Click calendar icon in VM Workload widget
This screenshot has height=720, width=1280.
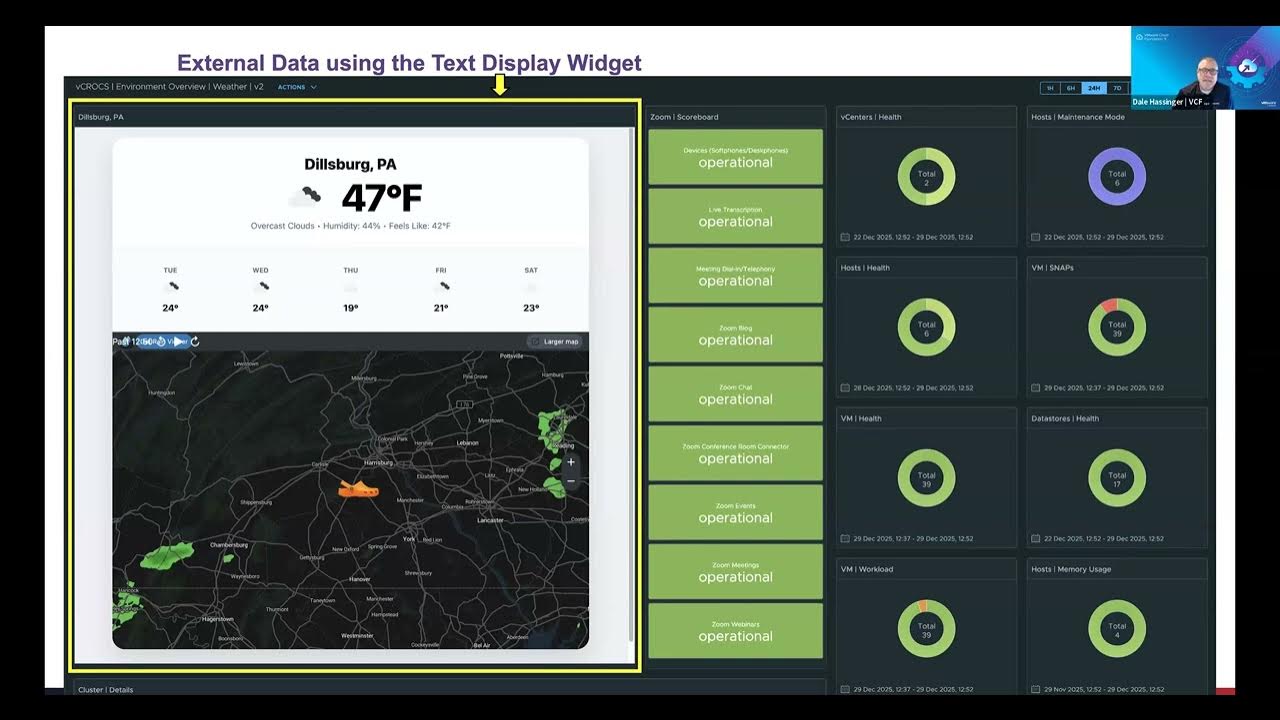[845, 689]
